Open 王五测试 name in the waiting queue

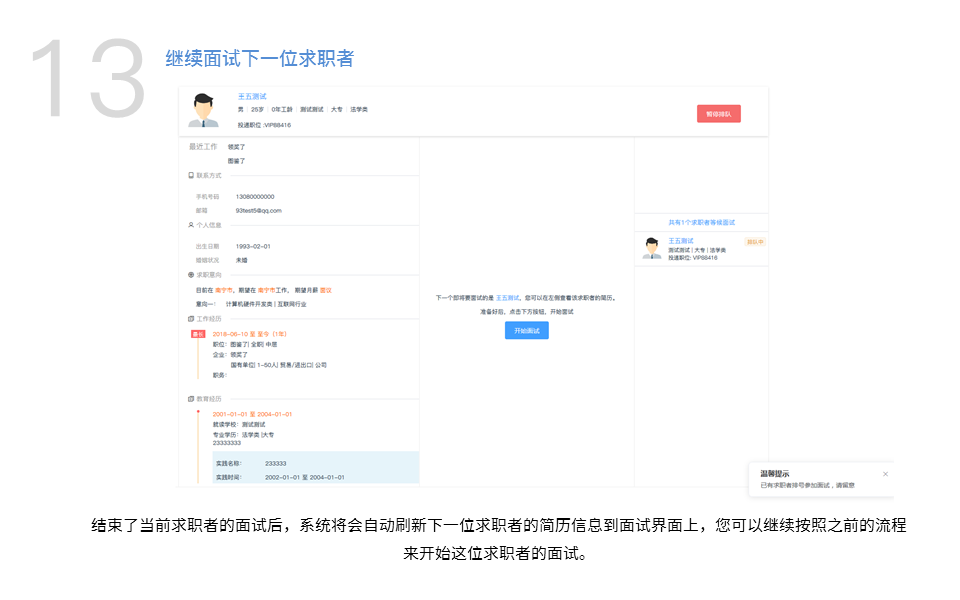tap(681, 241)
